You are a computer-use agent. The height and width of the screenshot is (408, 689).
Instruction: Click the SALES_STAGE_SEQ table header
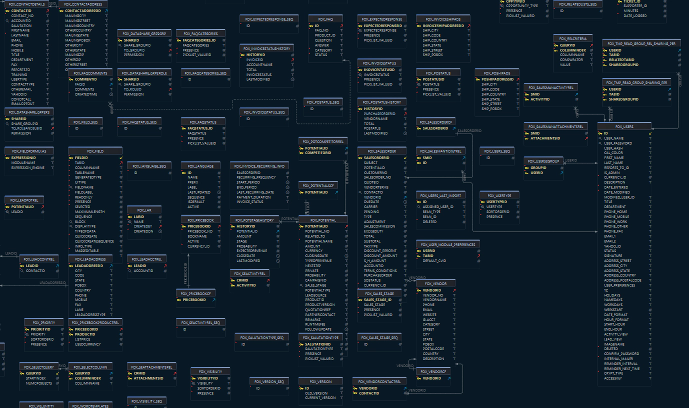click(379, 337)
